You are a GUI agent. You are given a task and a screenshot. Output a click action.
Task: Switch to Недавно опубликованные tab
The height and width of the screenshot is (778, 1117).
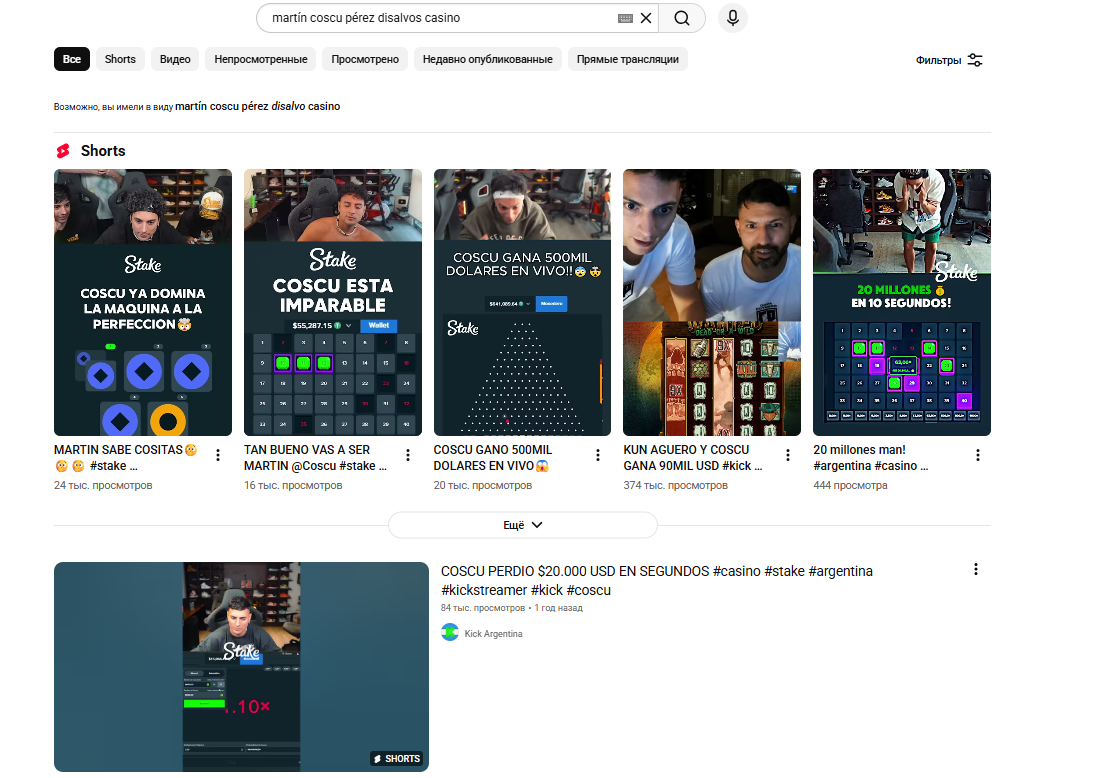coord(487,59)
